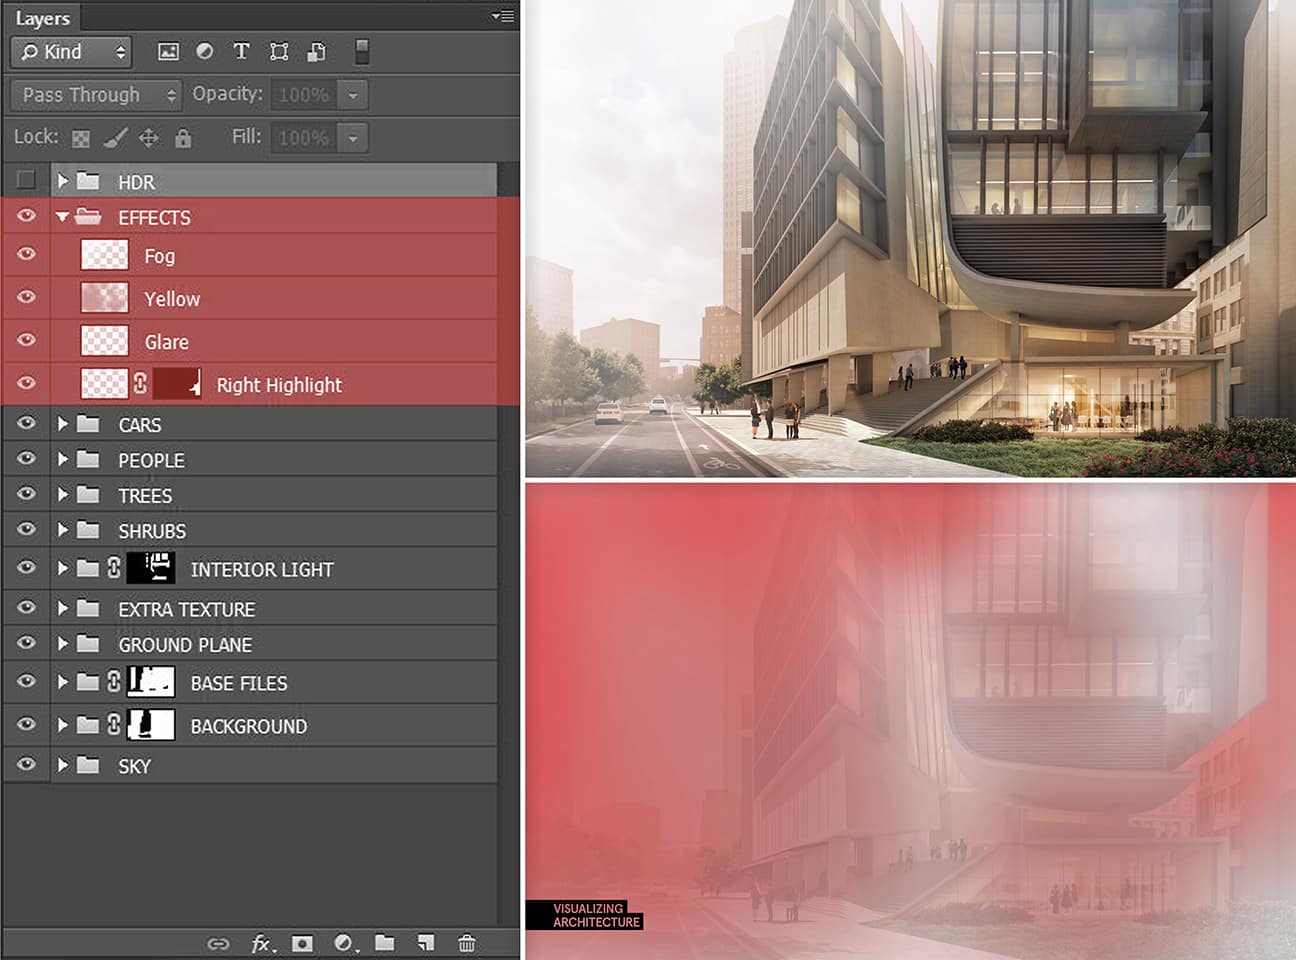This screenshot has width=1296, height=960.
Task: Filter layers by shape layer icon
Action: [279, 52]
